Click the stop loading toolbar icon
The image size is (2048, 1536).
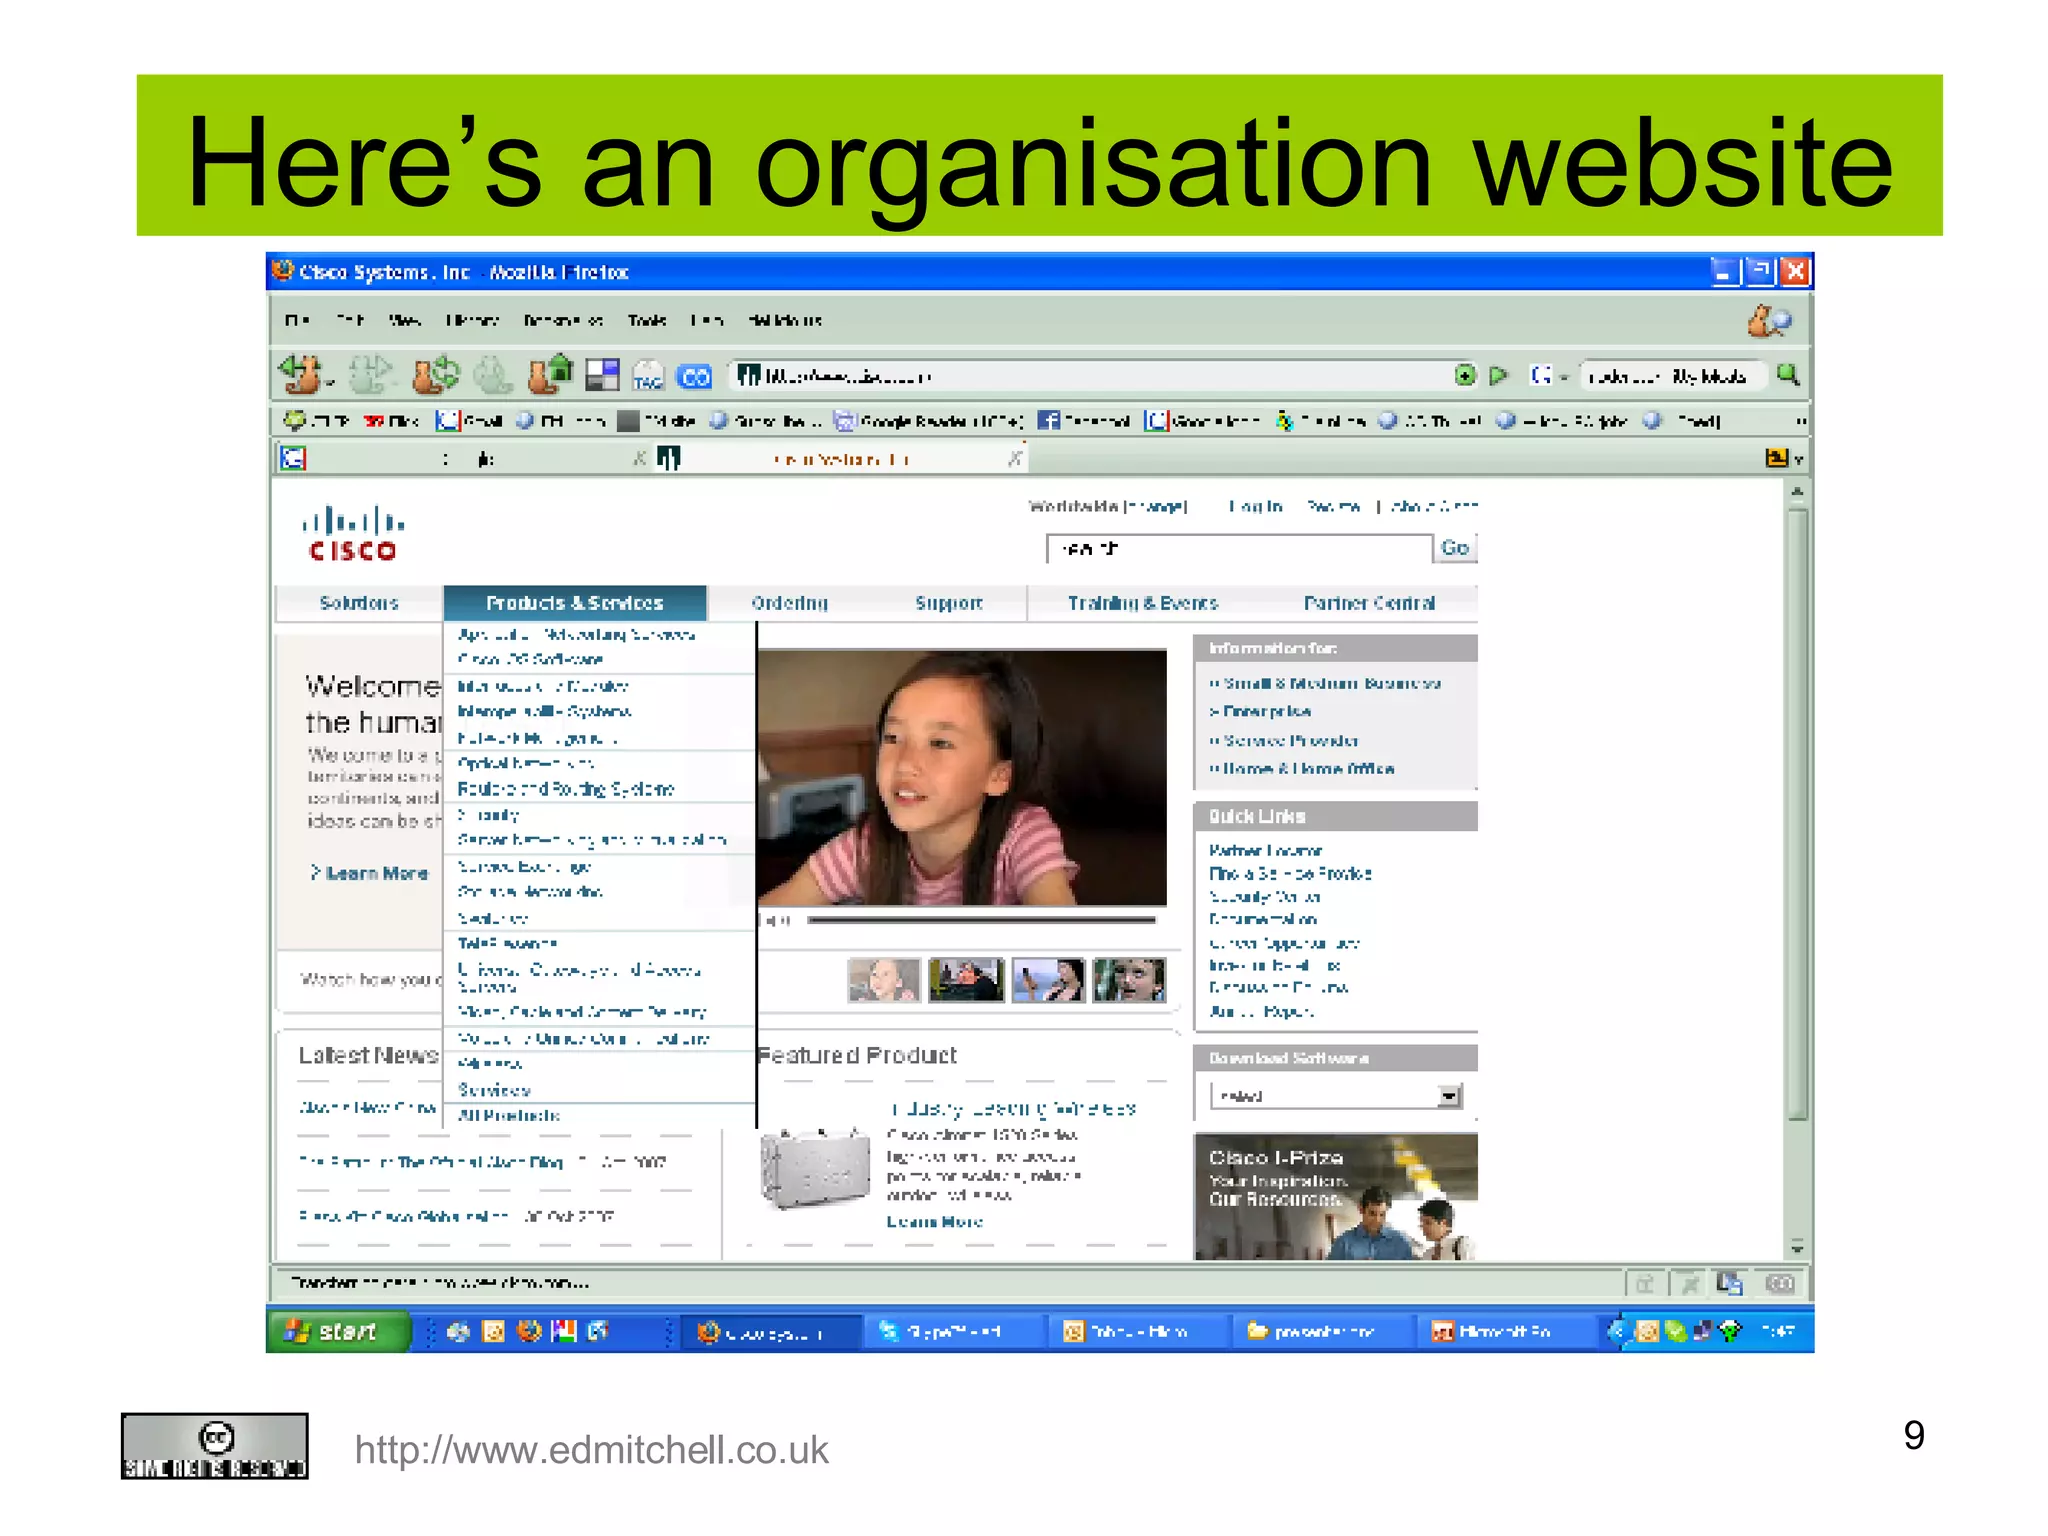492,376
